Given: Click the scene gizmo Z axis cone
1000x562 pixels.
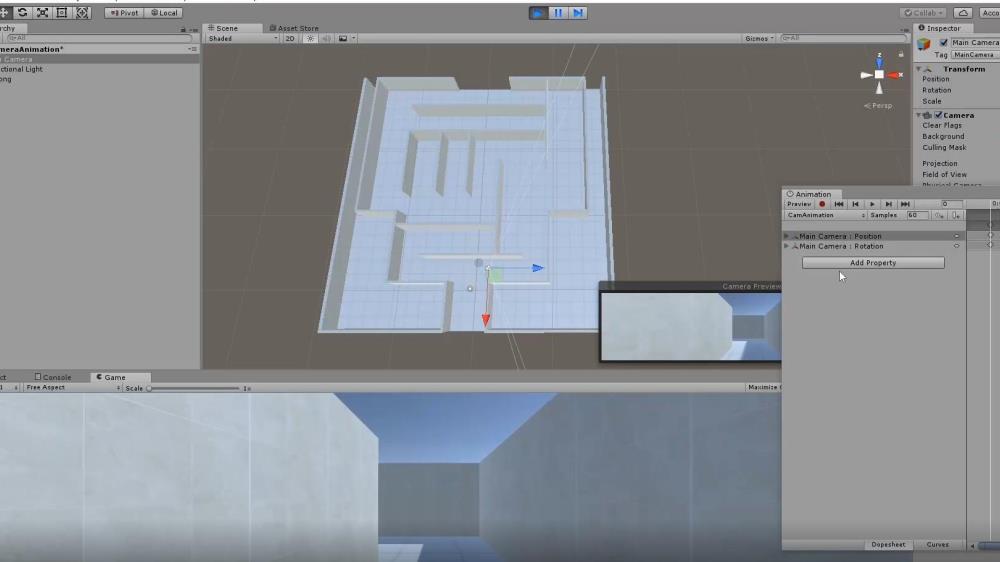Looking at the screenshot, I should 879,61.
